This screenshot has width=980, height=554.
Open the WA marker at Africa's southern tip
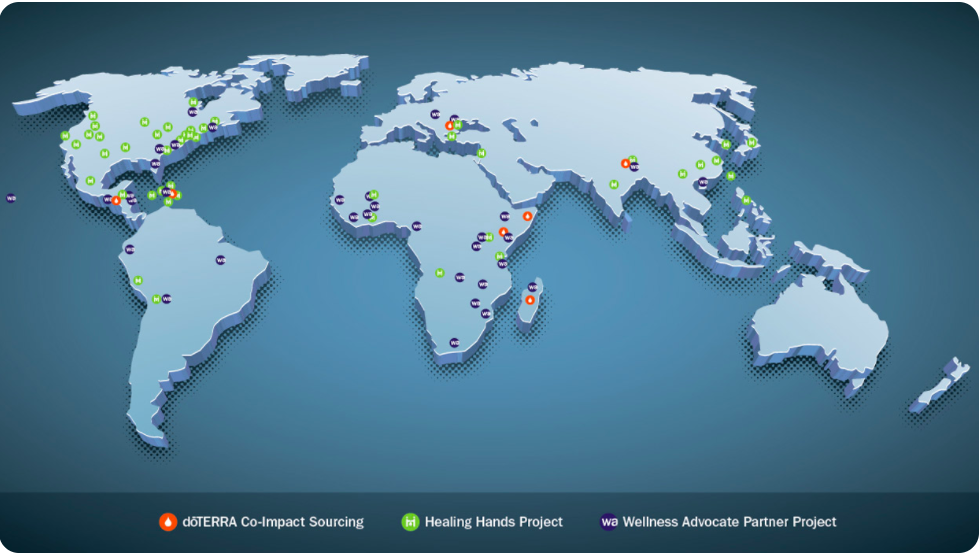pyautogui.click(x=454, y=342)
